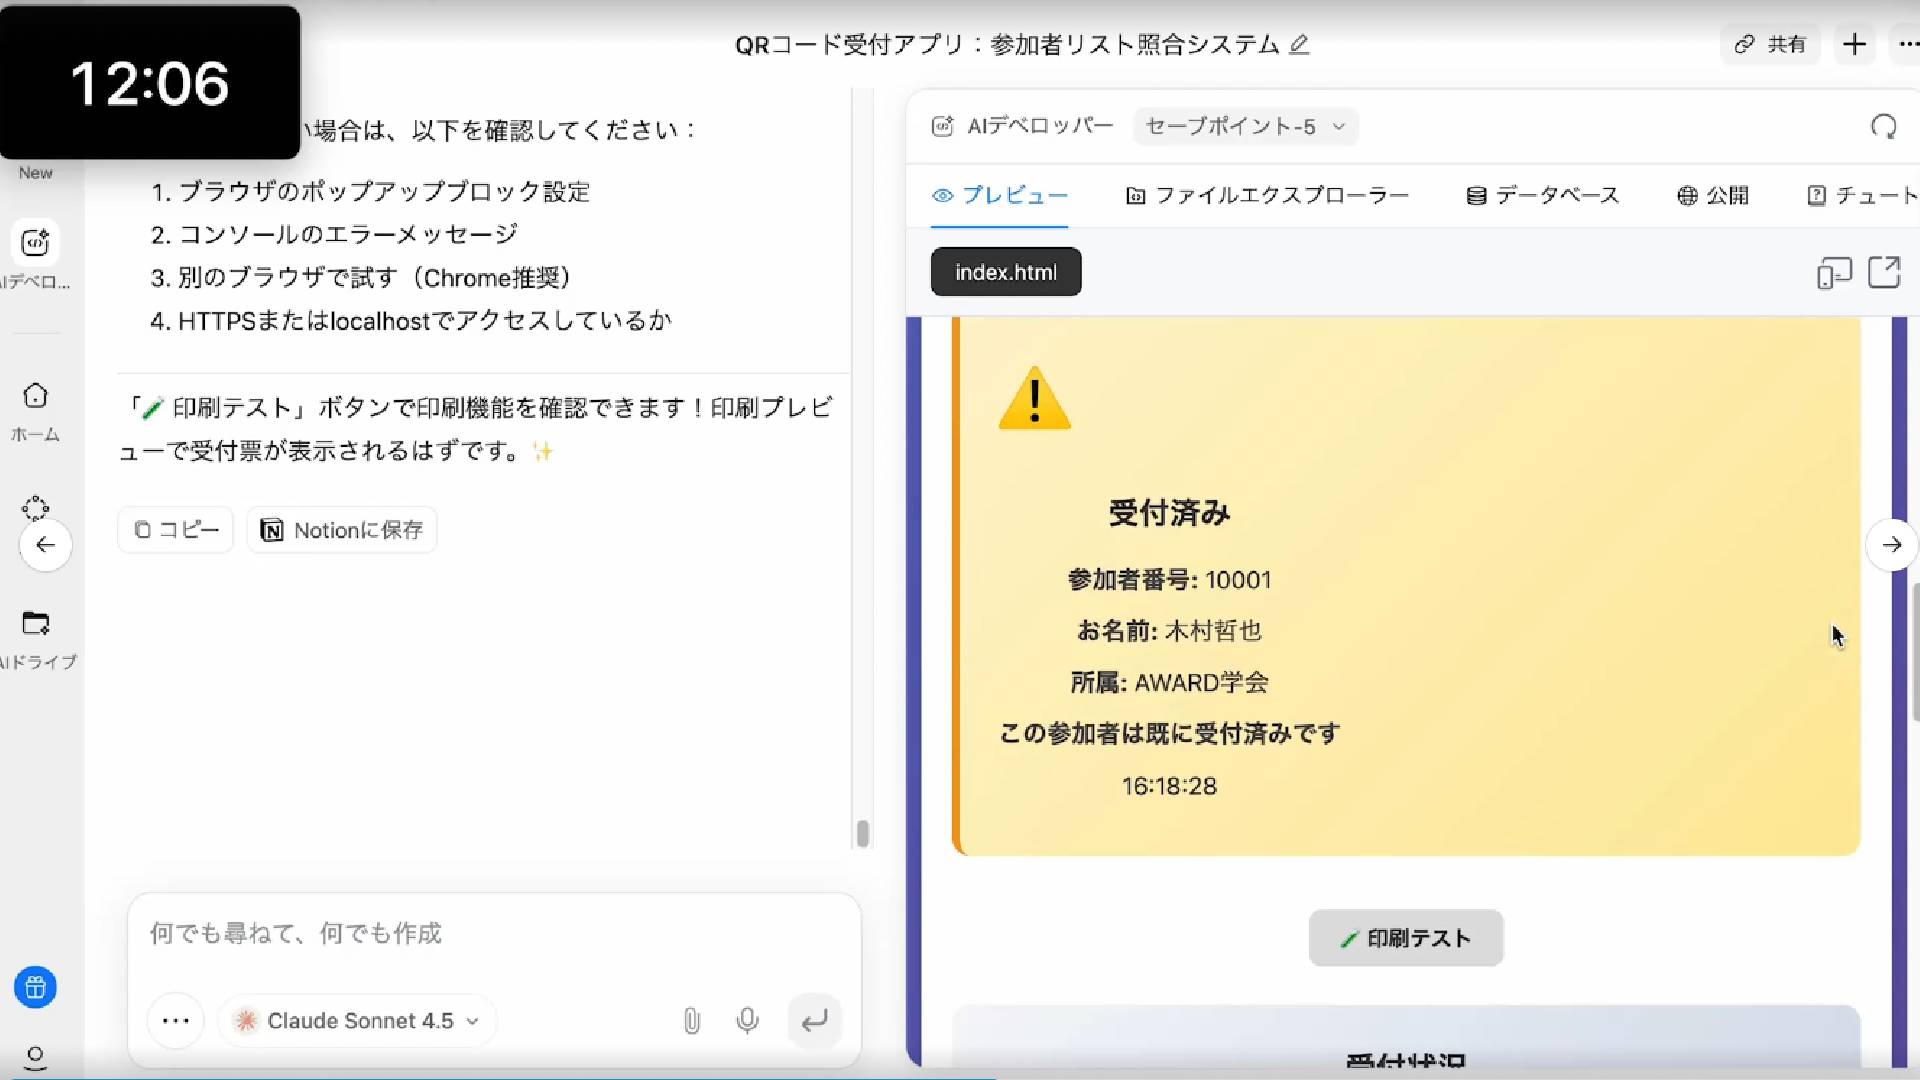The height and width of the screenshot is (1080, 1920).
Task: Click the refresh preview icon
Action: tap(1883, 127)
